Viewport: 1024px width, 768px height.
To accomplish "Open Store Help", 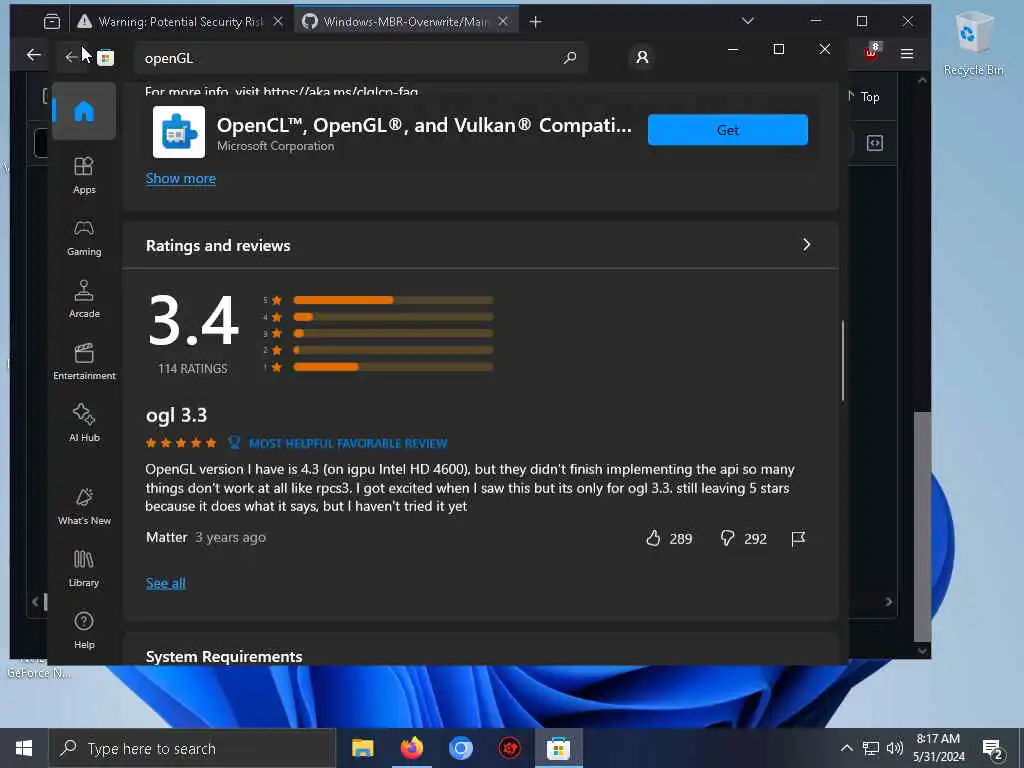I will [x=84, y=630].
